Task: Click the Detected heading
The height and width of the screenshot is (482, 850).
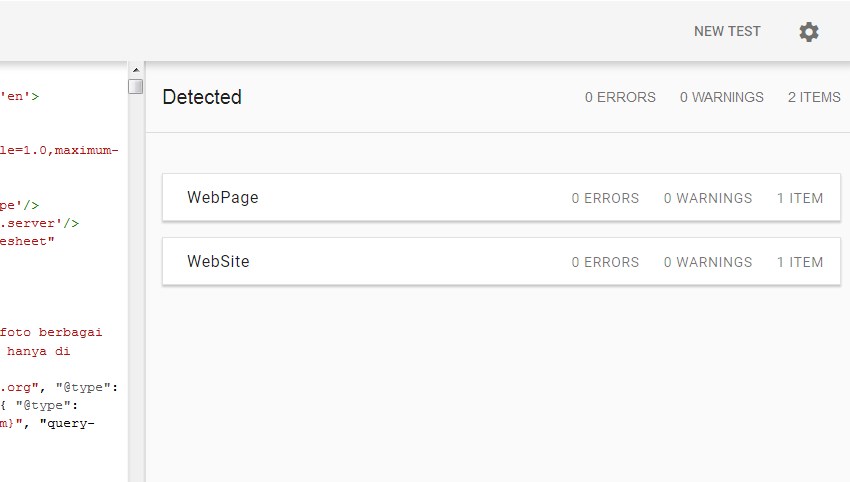Action: [202, 97]
